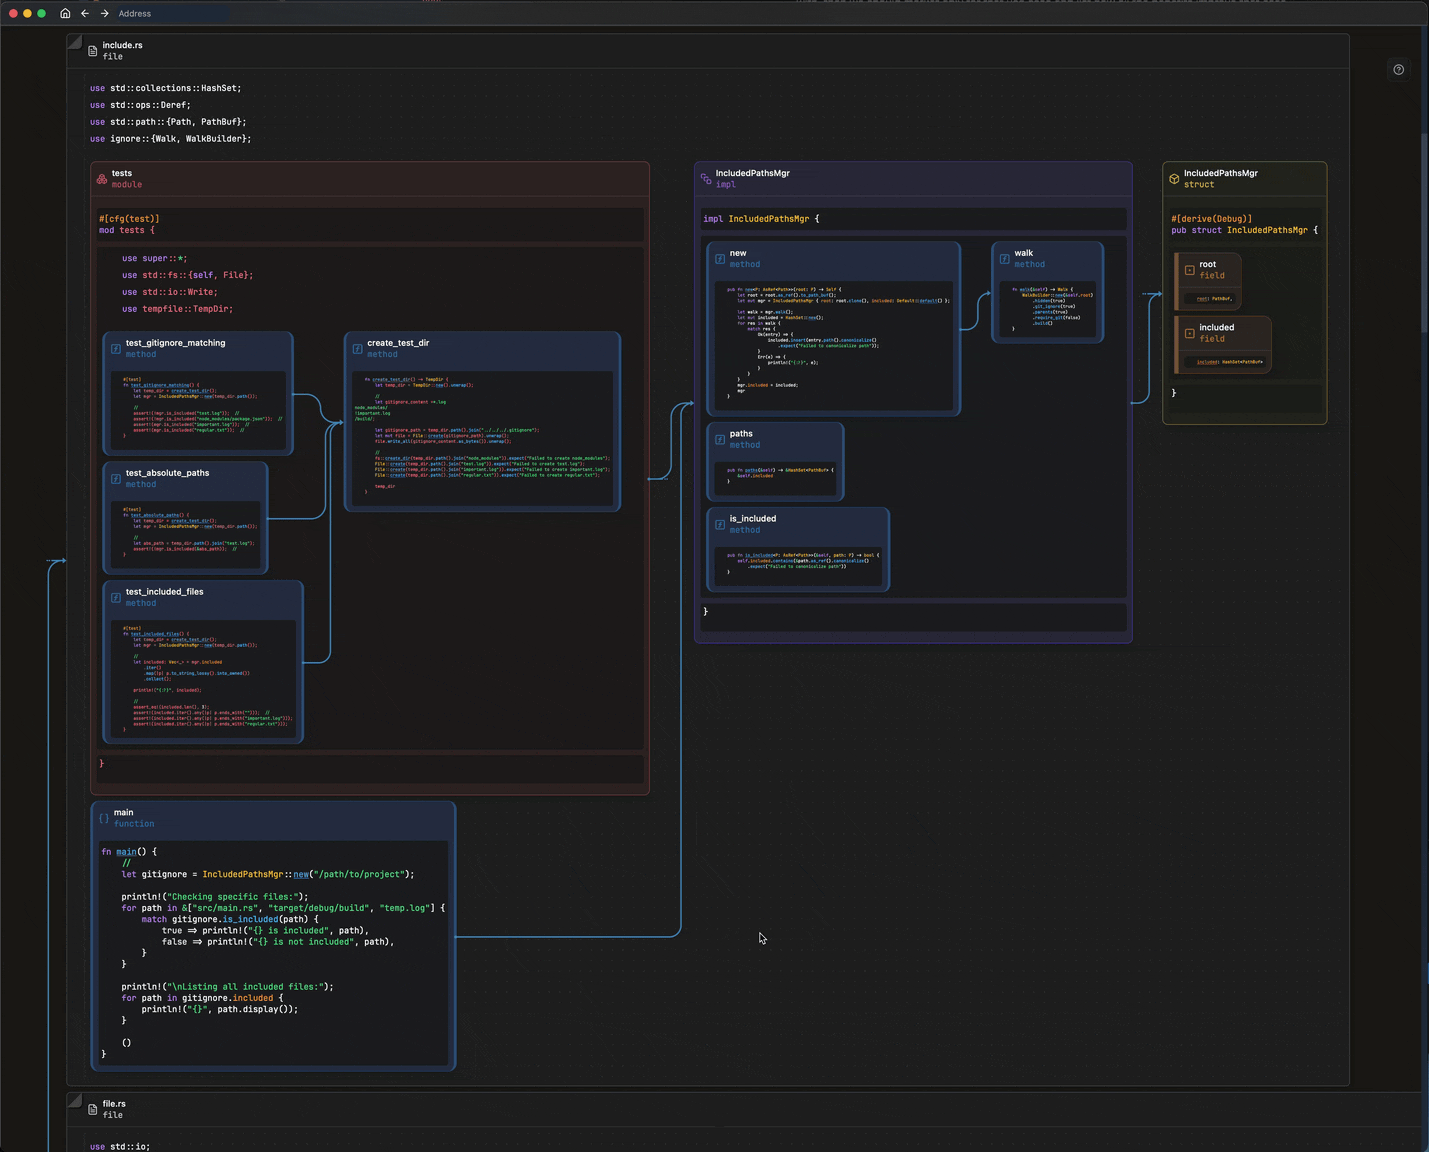Viewport: 1429px width, 1152px height.
Task: Click the IncludedPathsMgr impl icon
Action: coord(706,179)
